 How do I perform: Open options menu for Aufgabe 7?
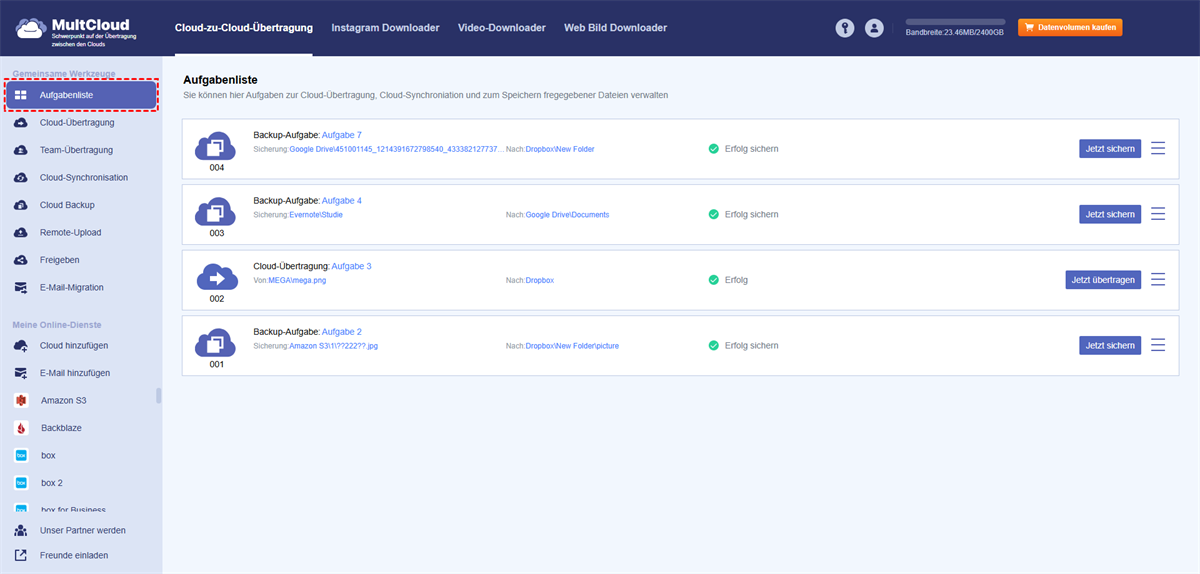[x=1158, y=148]
